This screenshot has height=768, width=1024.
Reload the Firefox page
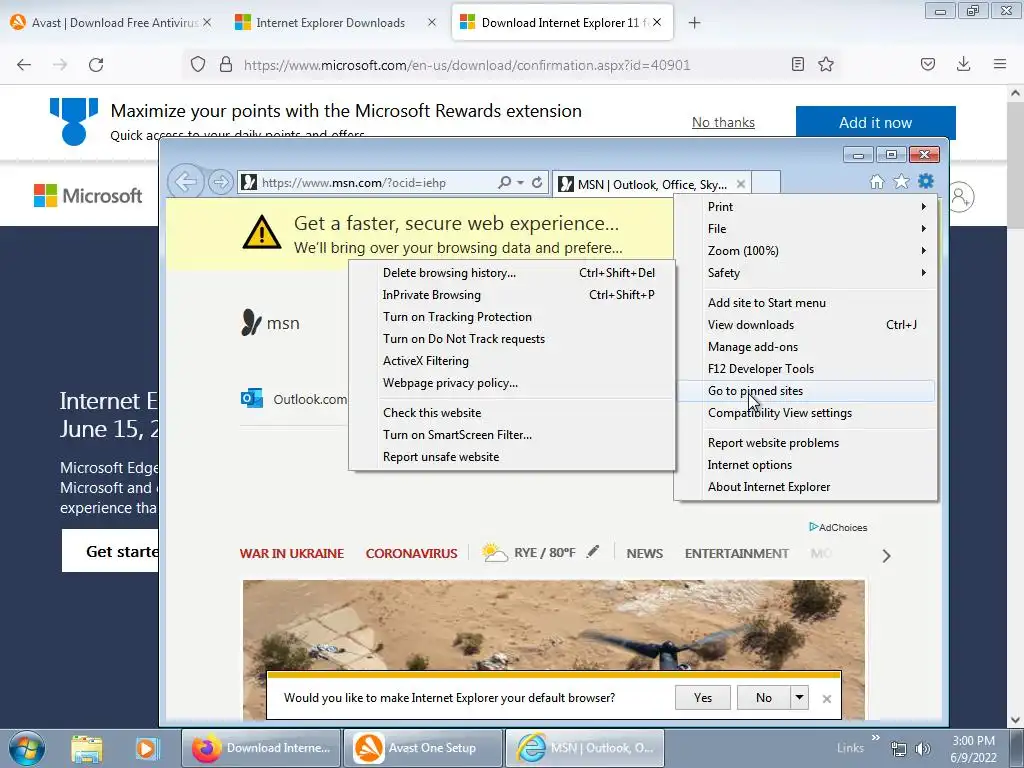[x=96, y=65]
